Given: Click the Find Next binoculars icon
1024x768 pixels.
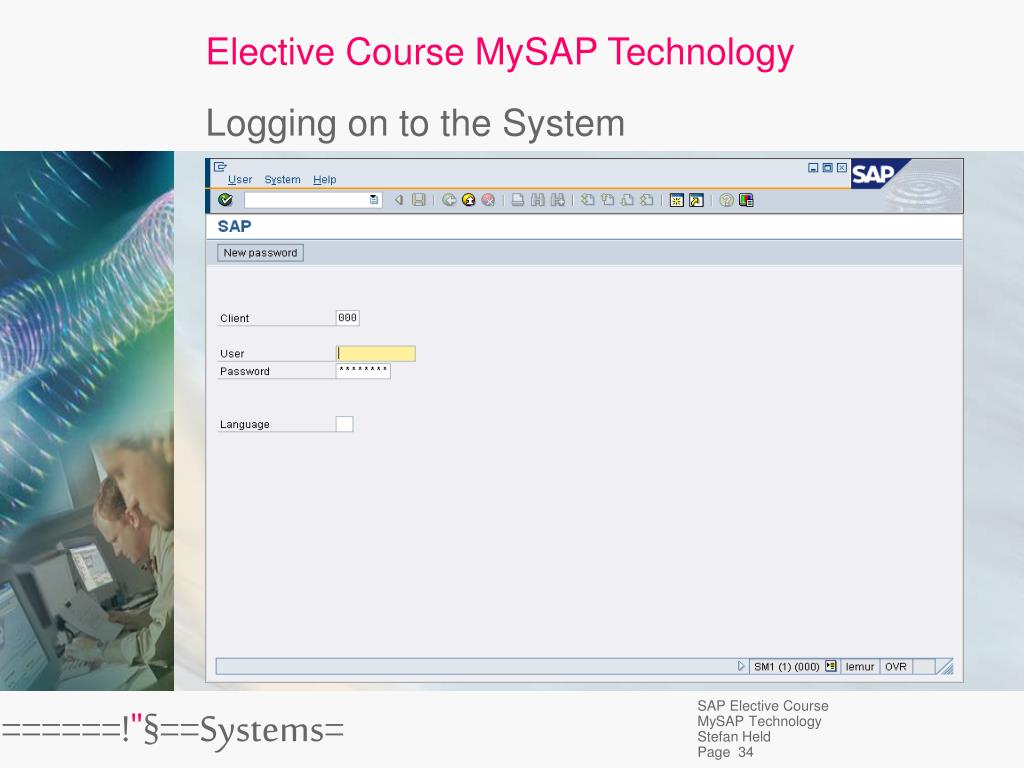Looking at the screenshot, I should click(x=558, y=200).
